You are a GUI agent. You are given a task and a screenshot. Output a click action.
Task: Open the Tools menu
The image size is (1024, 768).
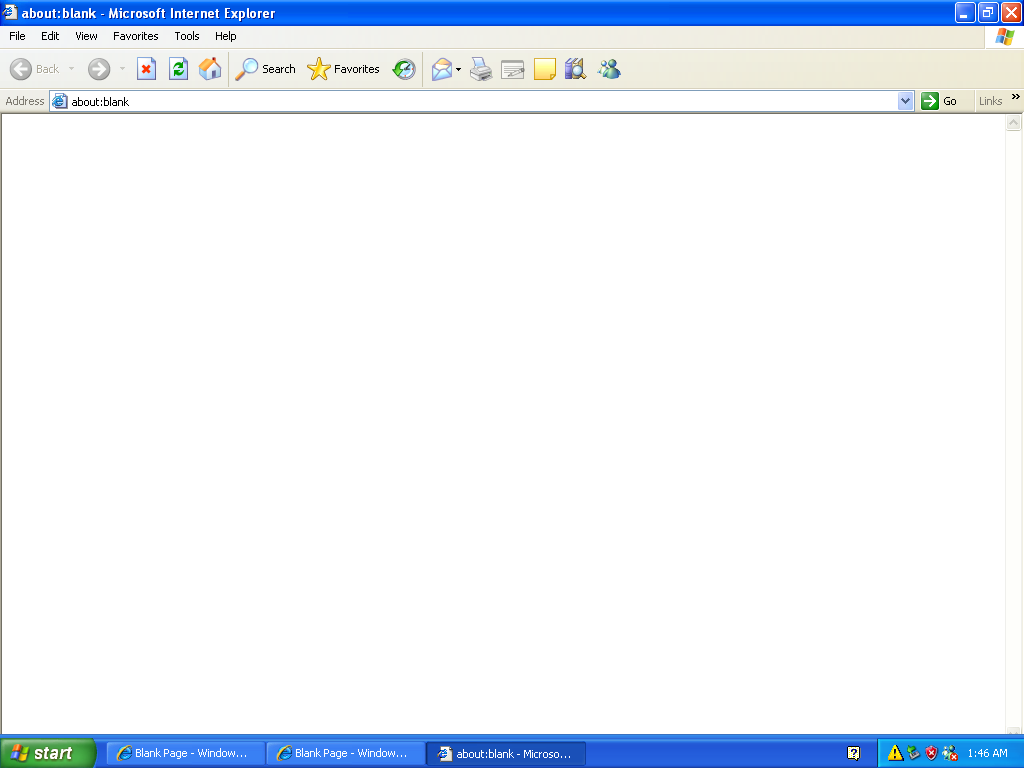(x=187, y=36)
